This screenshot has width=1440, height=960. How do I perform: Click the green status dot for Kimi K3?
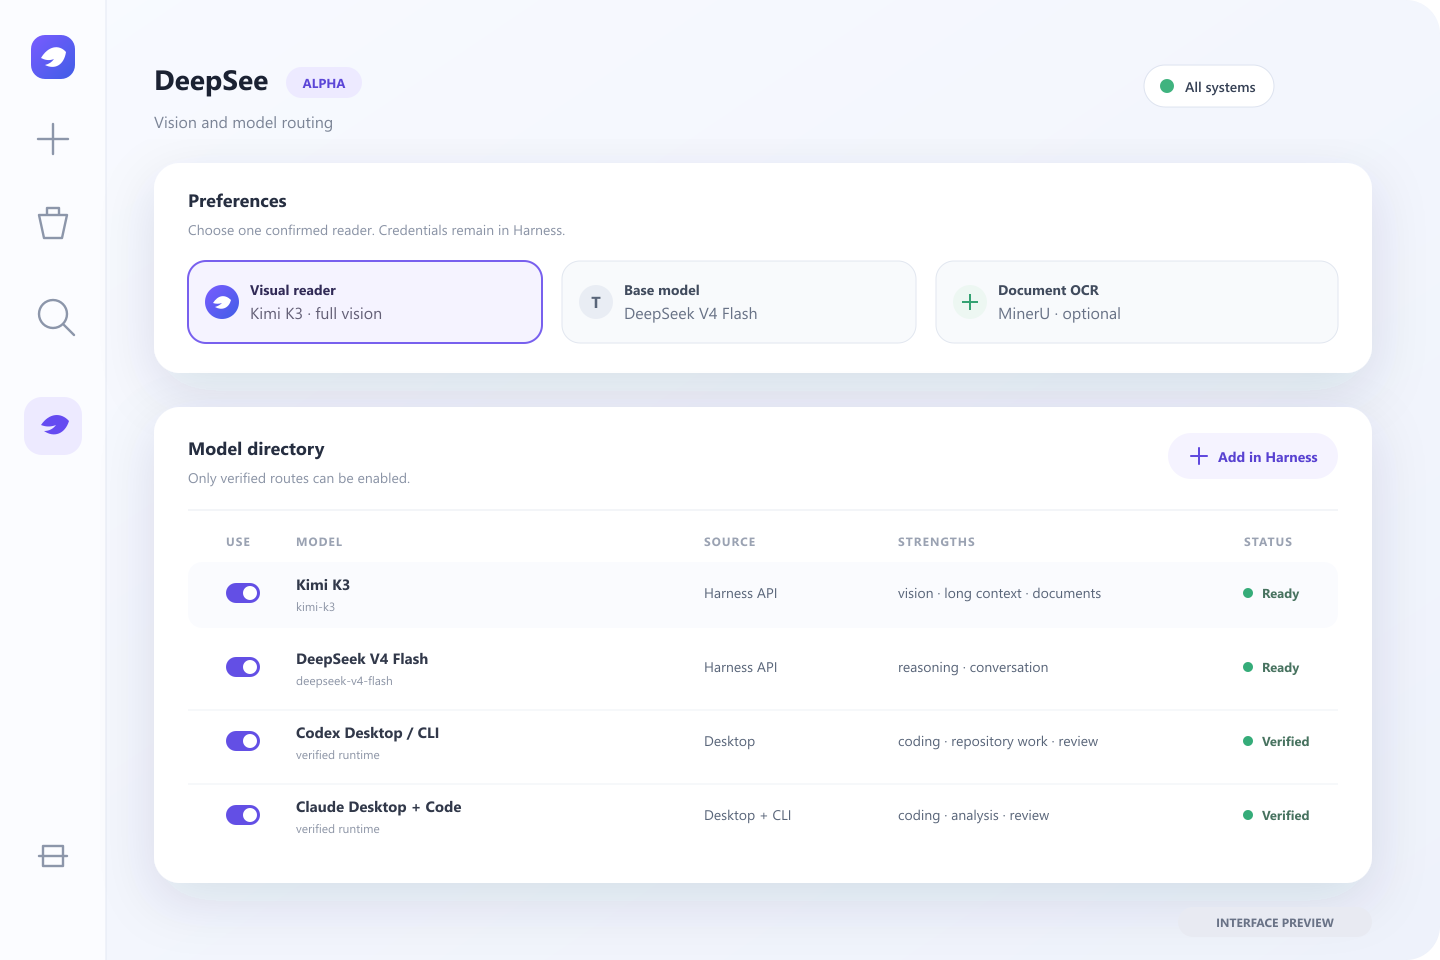pos(1248,593)
